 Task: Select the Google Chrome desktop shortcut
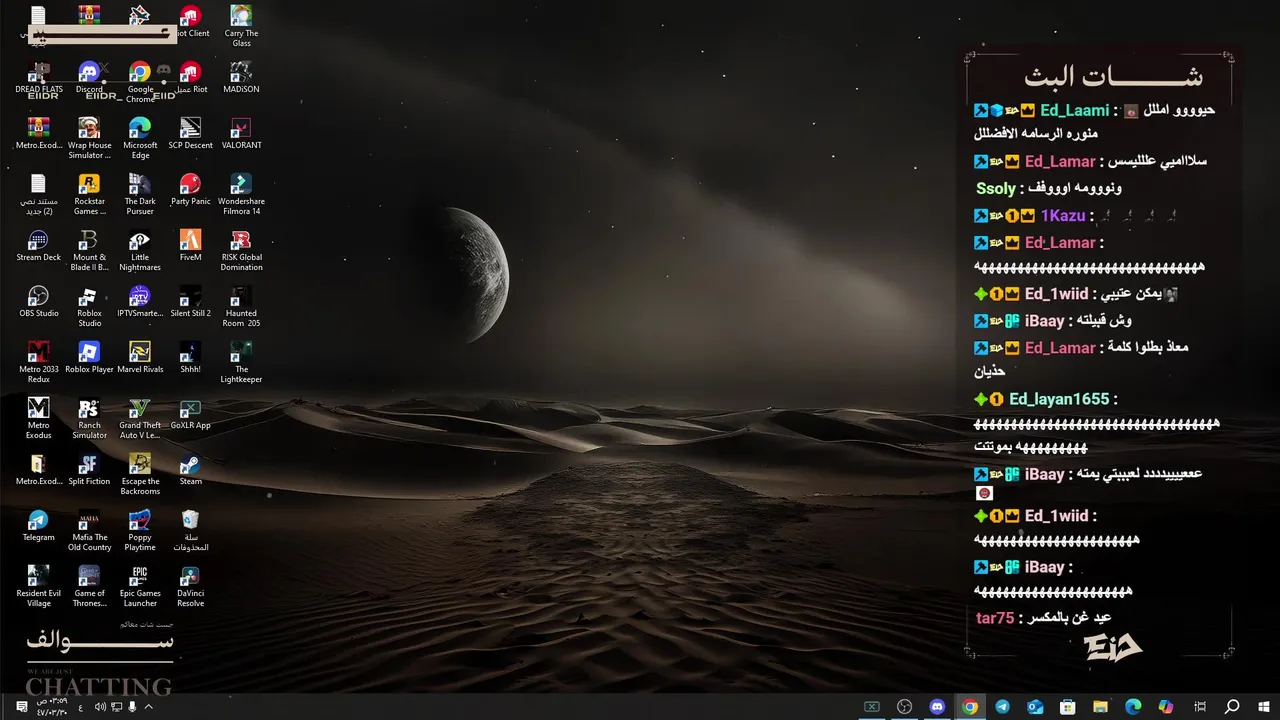(x=140, y=83)
